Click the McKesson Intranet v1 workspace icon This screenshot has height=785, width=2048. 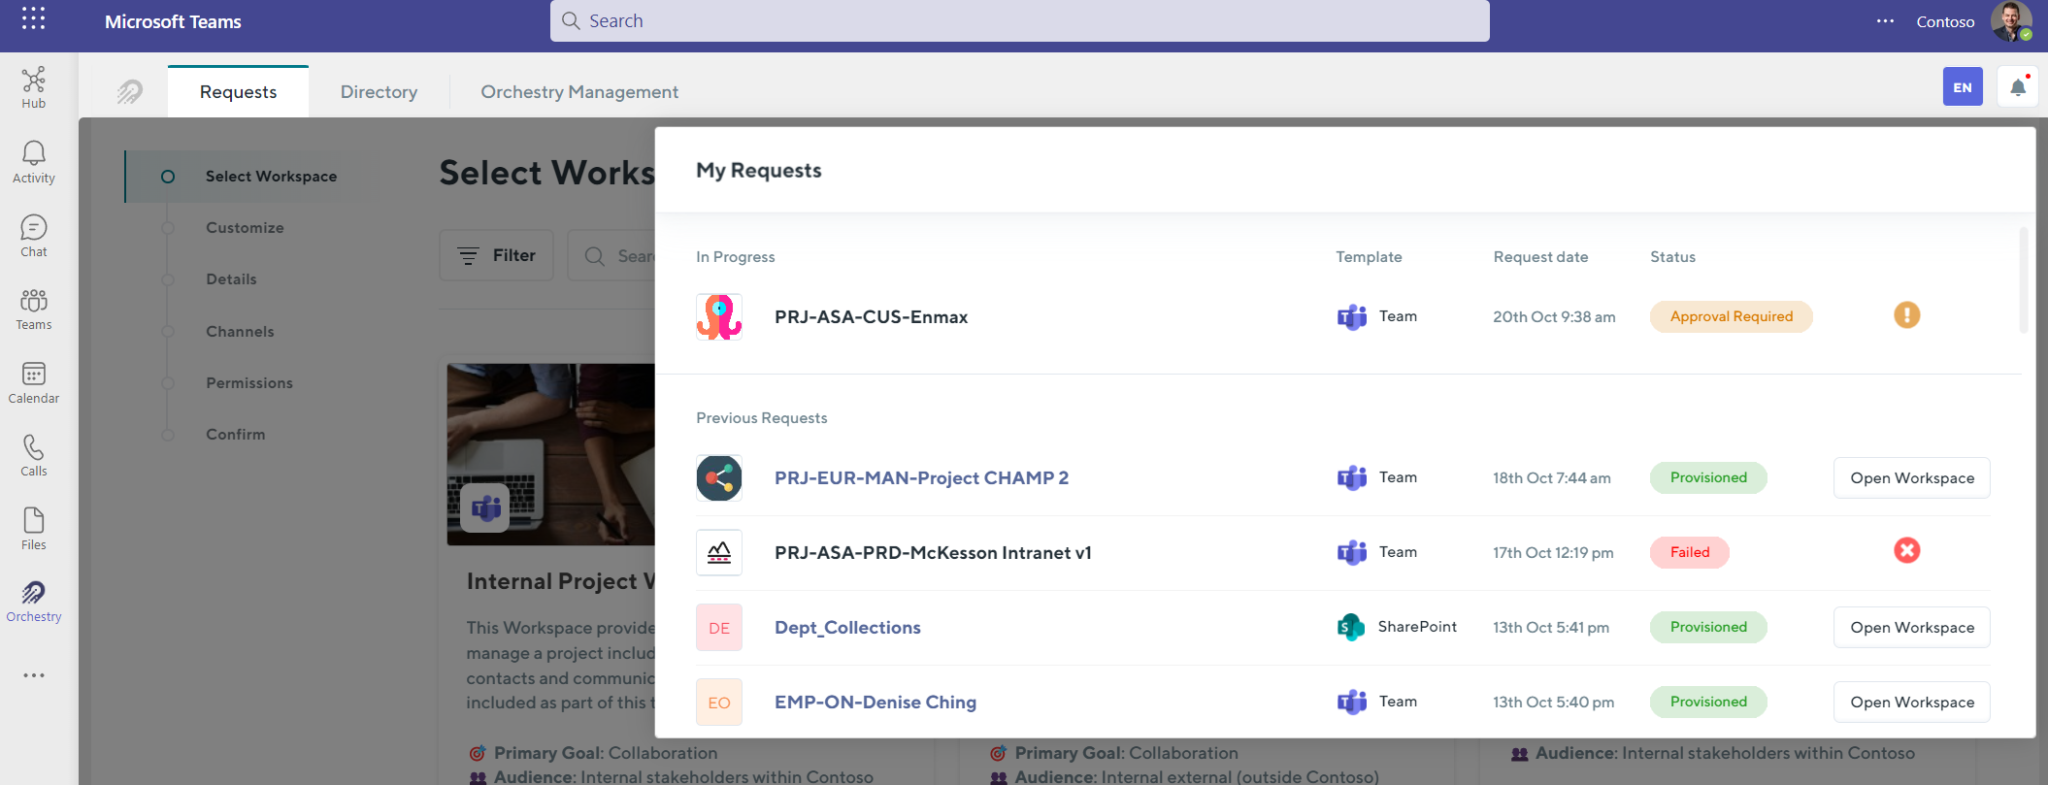tap(719, 552)
